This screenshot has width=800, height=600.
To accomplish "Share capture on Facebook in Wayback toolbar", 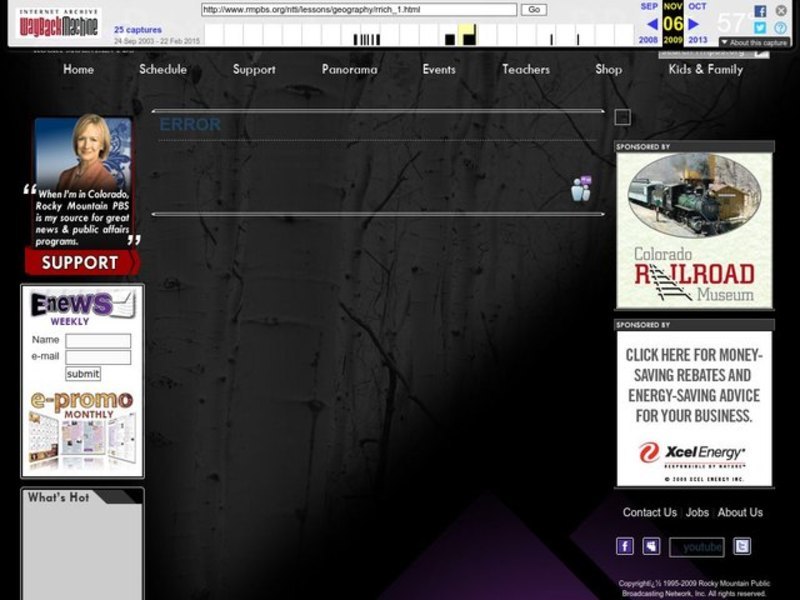I will point(760,10).
